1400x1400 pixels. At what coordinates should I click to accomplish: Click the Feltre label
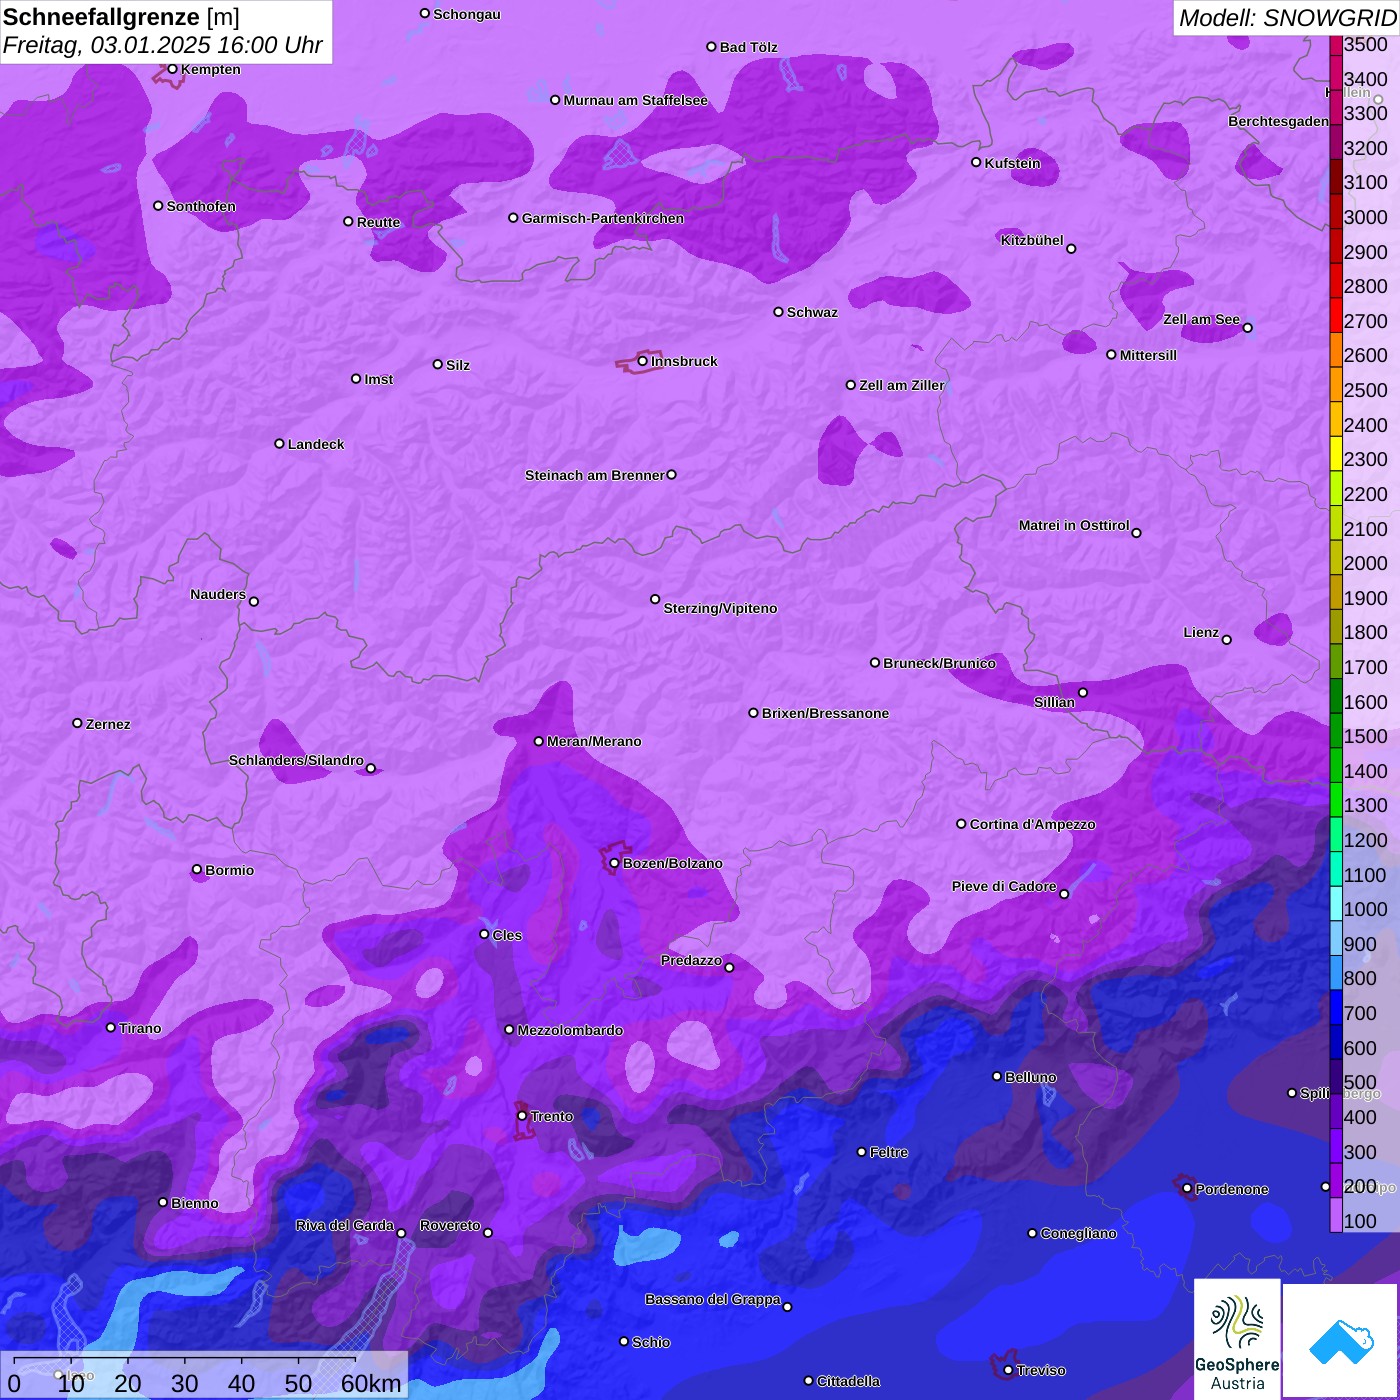[889, 1152]
